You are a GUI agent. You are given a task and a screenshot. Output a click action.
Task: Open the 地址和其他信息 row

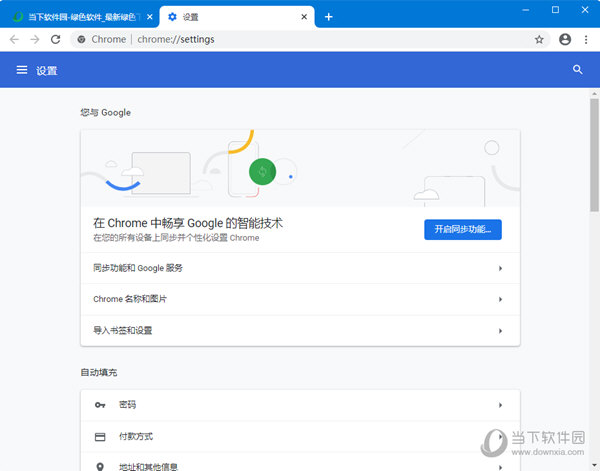[x=300, y=462]
